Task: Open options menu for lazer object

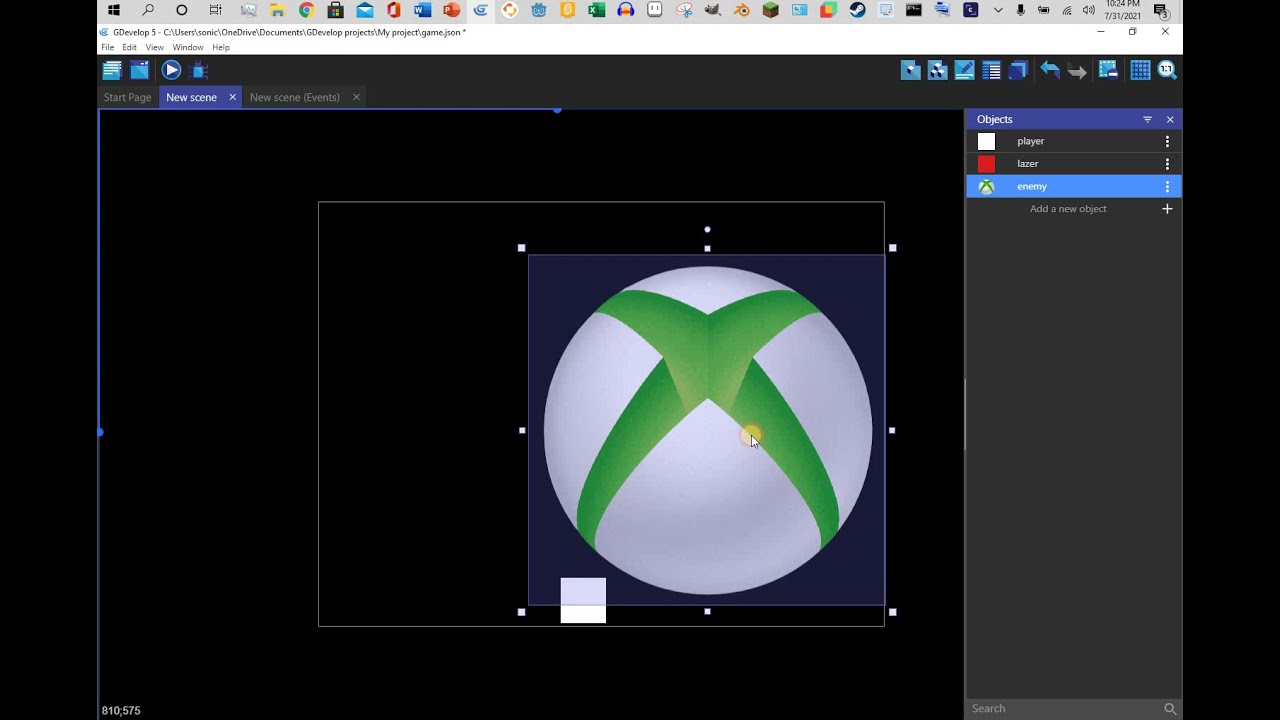Action: pos(1167,164)
